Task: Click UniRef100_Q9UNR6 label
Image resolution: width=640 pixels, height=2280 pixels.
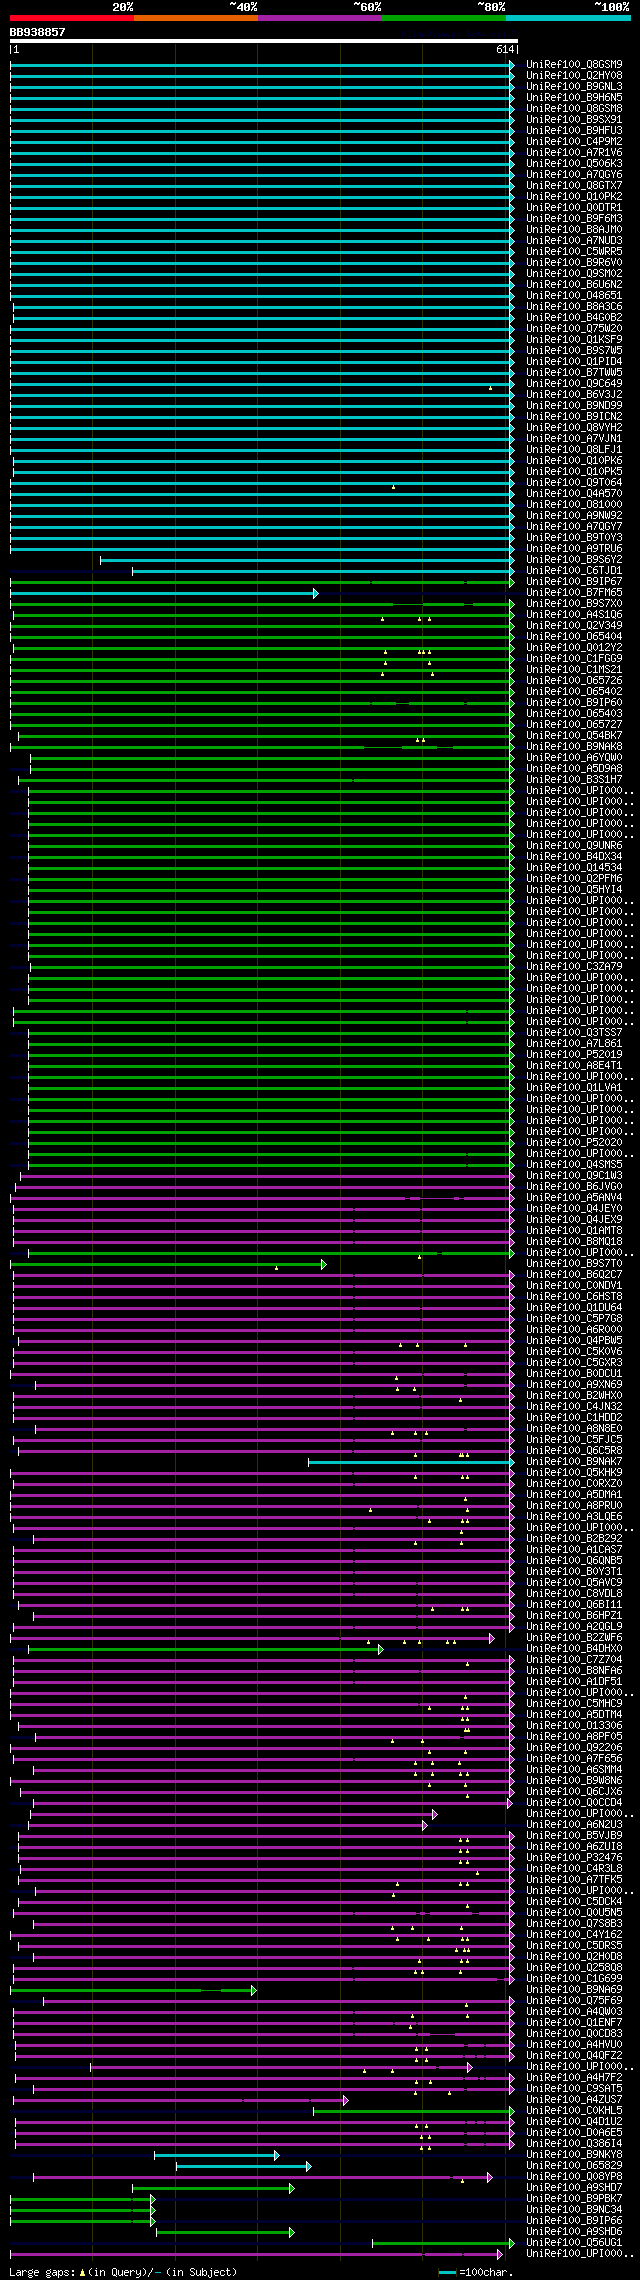Action: tap(574, 846)
